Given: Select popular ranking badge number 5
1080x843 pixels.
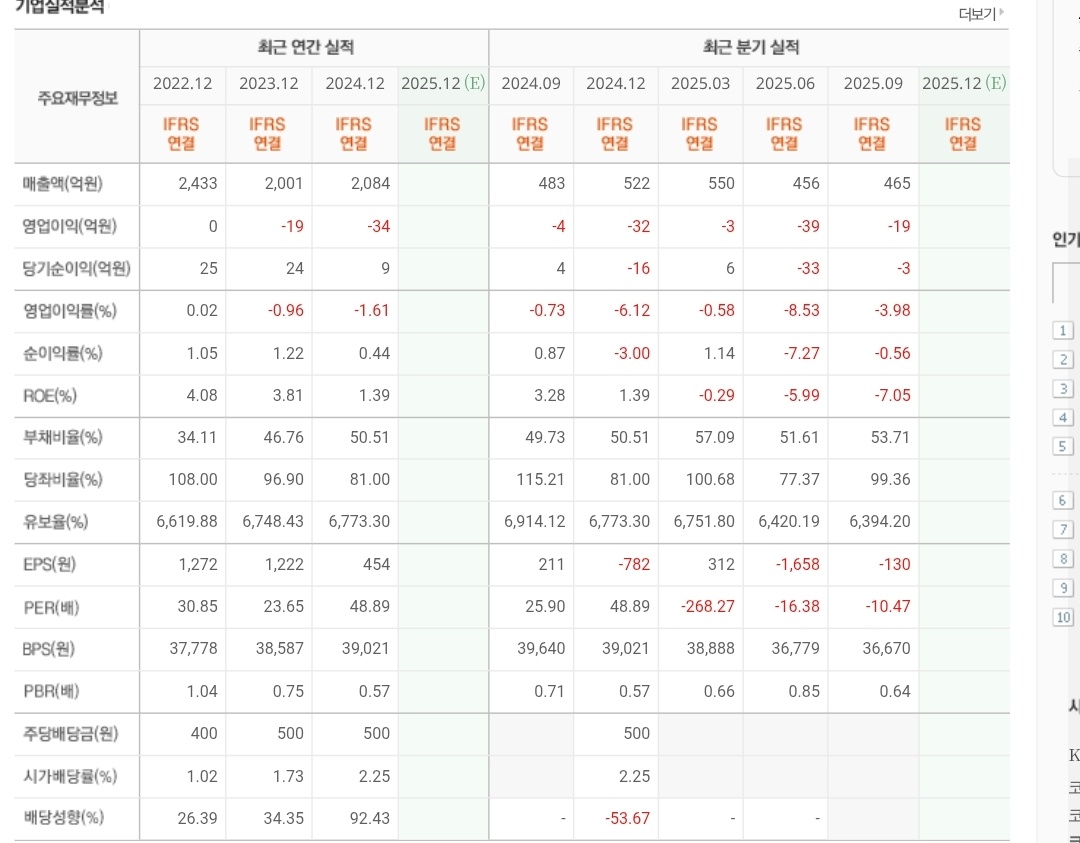Looking at the screenshot, I should (x=1063, y=446).
